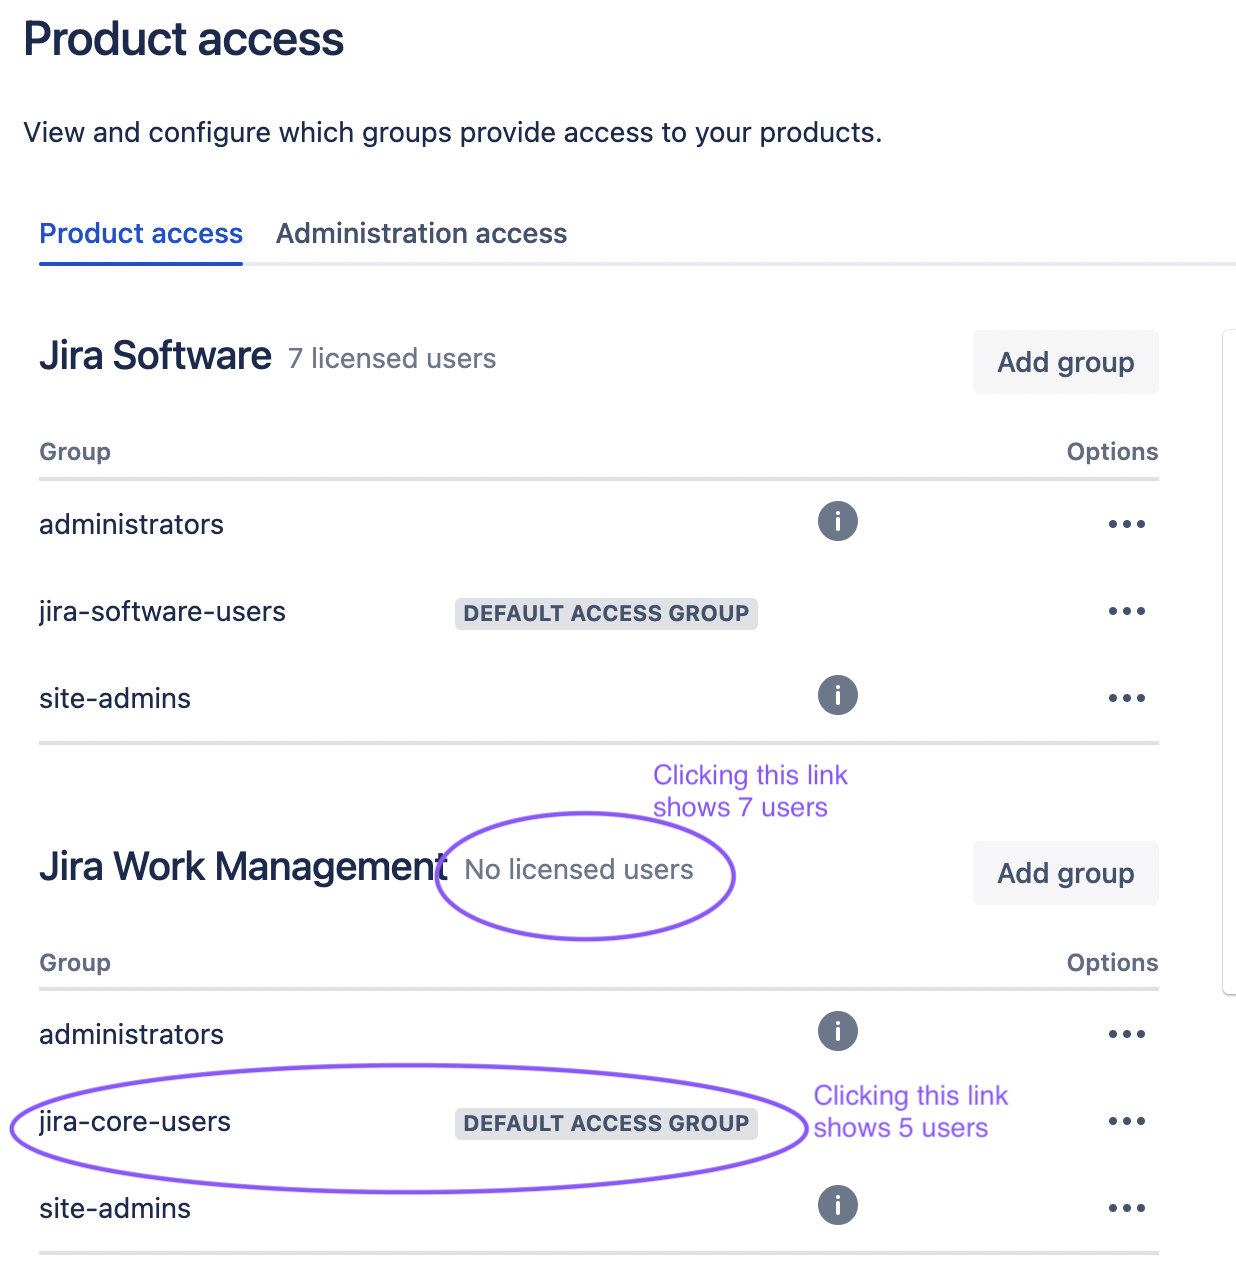Select the Product access tab

140,233
